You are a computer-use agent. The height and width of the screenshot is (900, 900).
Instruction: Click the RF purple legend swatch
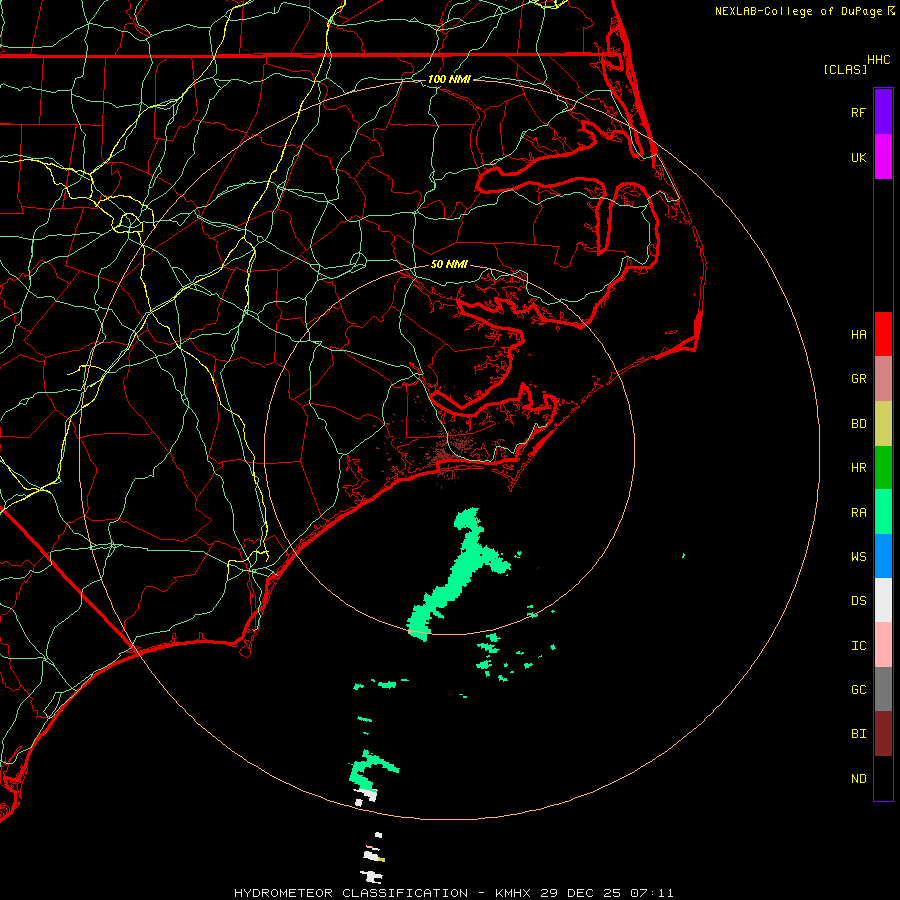click(x=883, y=112)
